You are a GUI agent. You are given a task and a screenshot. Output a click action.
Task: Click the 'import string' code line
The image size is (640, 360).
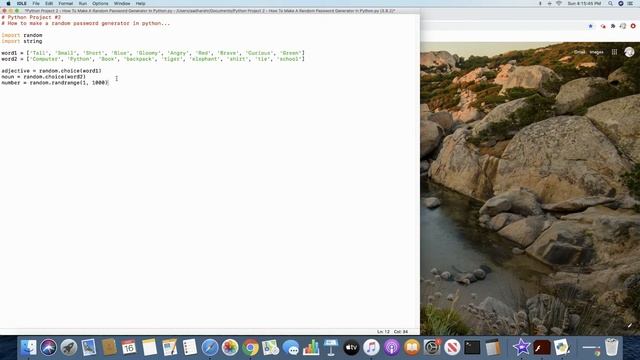tap(22, 41)
